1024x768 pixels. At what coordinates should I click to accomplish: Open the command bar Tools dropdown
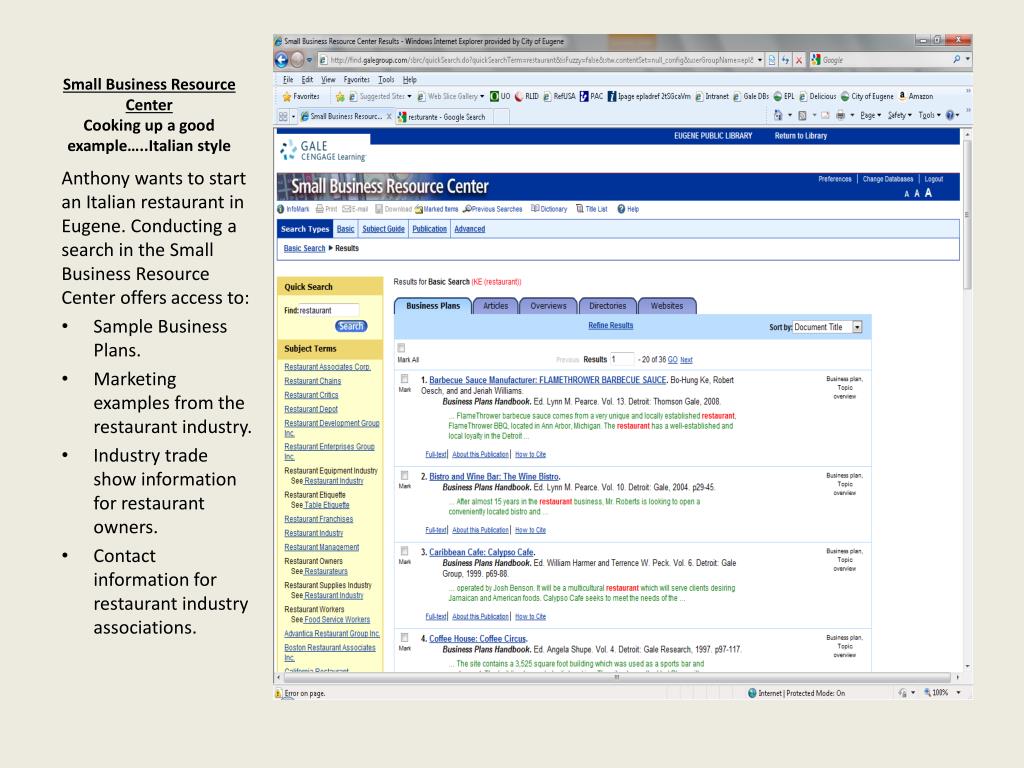point(929,116)
